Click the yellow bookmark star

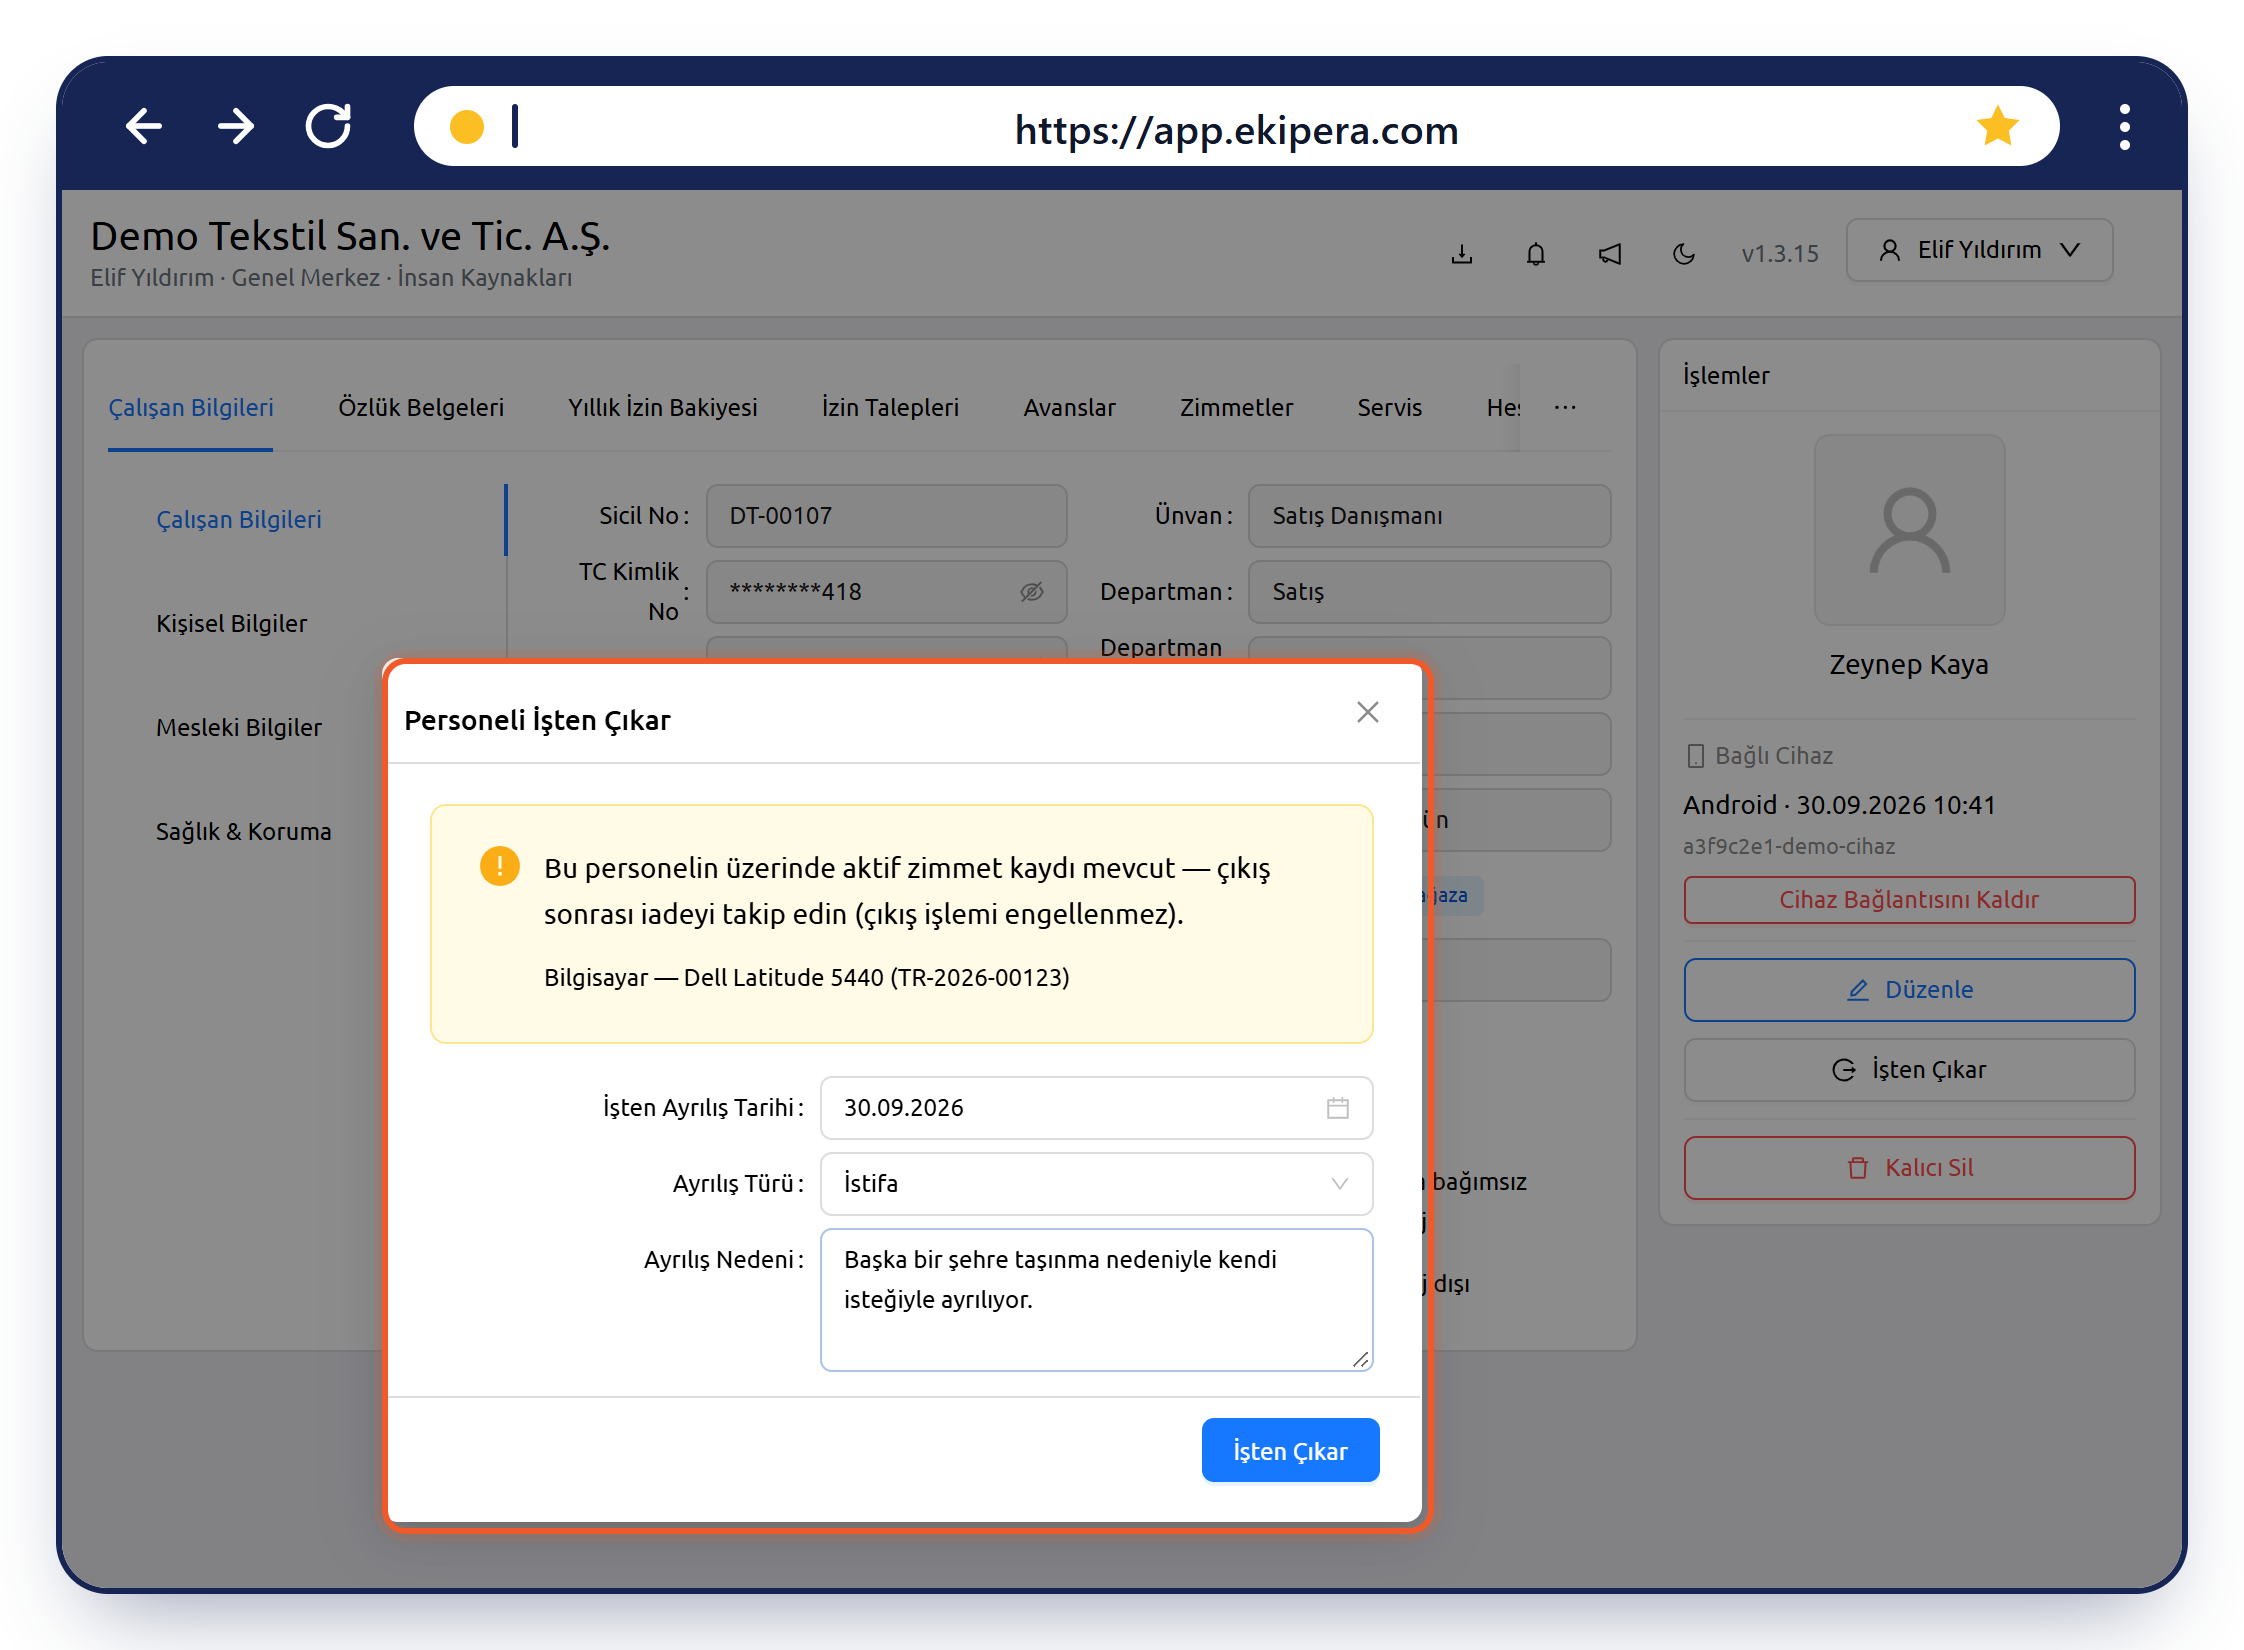point(1997,127)
